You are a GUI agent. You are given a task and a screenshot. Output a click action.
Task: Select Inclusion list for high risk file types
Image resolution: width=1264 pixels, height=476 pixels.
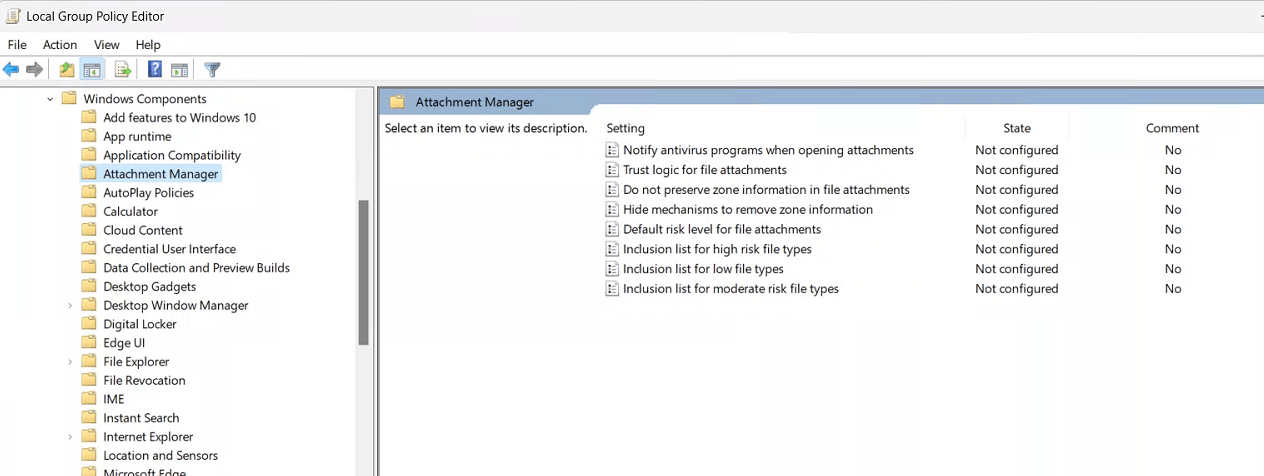click(717, 249)
